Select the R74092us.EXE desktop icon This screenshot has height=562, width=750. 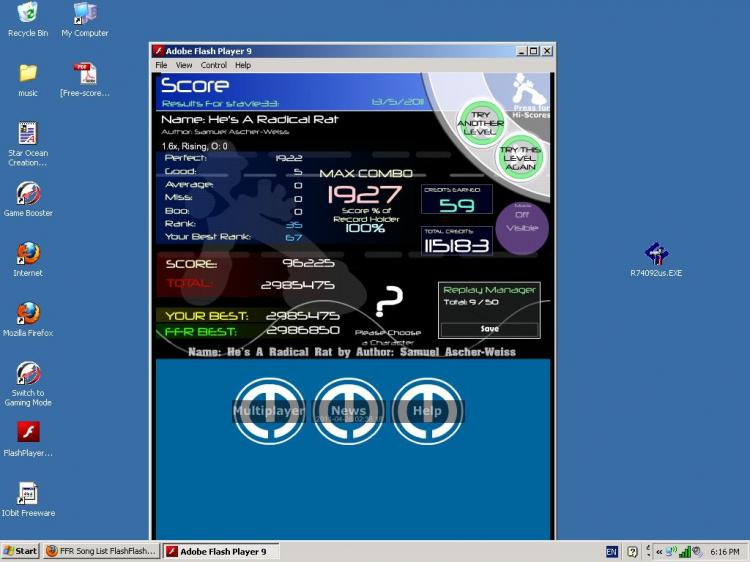coord(656,260)
